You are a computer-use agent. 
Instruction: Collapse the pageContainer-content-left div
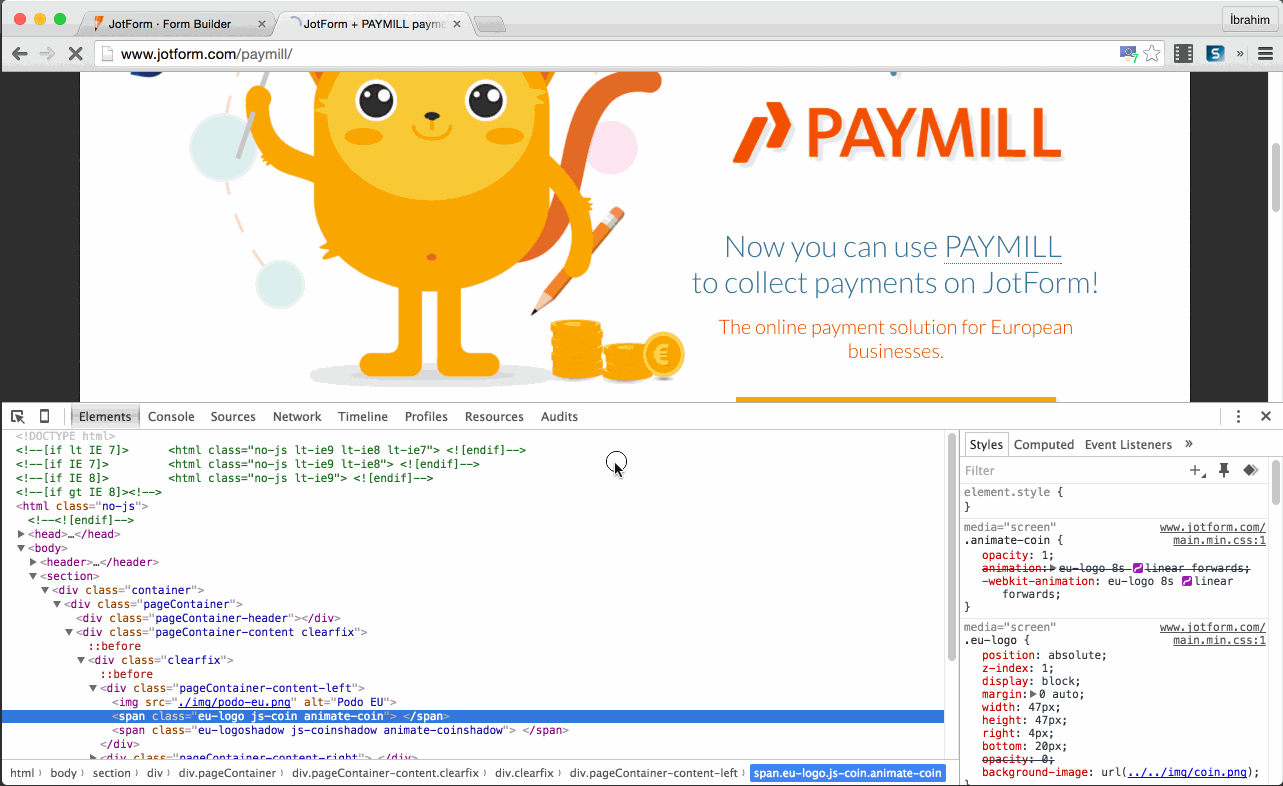(x=94, y=689)
